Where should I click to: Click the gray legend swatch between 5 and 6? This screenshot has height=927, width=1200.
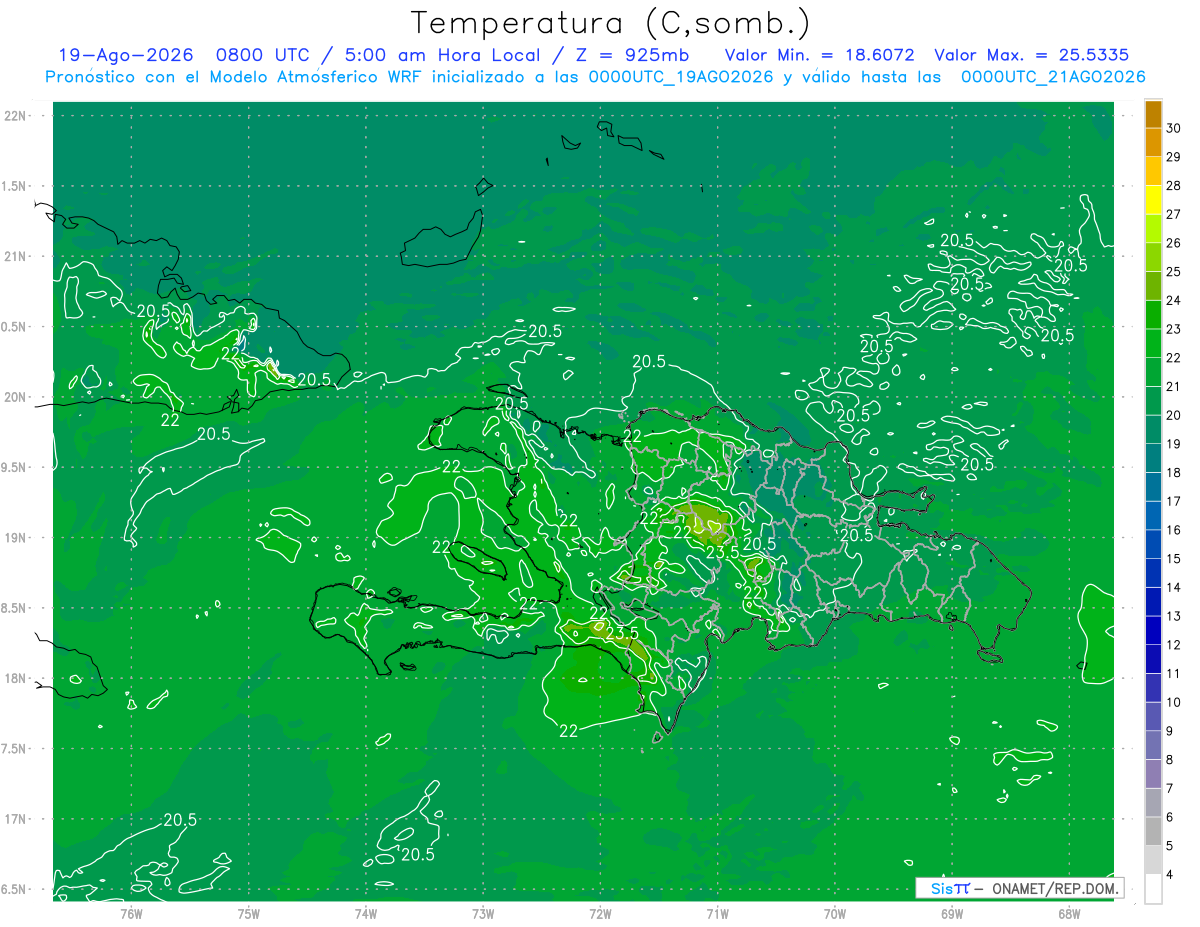(x=1153, y=831)
